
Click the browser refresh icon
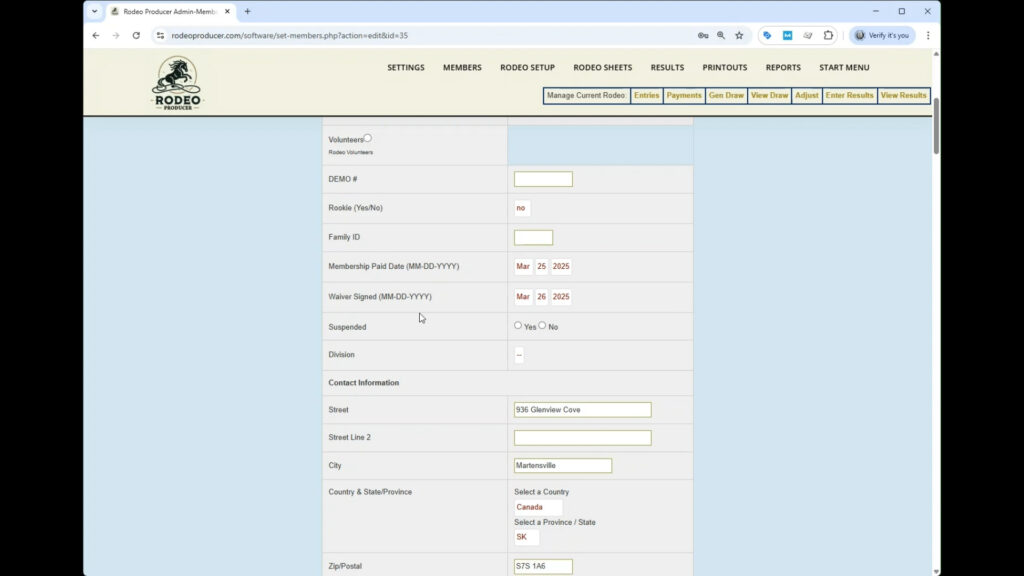click(x=137, y=35)
